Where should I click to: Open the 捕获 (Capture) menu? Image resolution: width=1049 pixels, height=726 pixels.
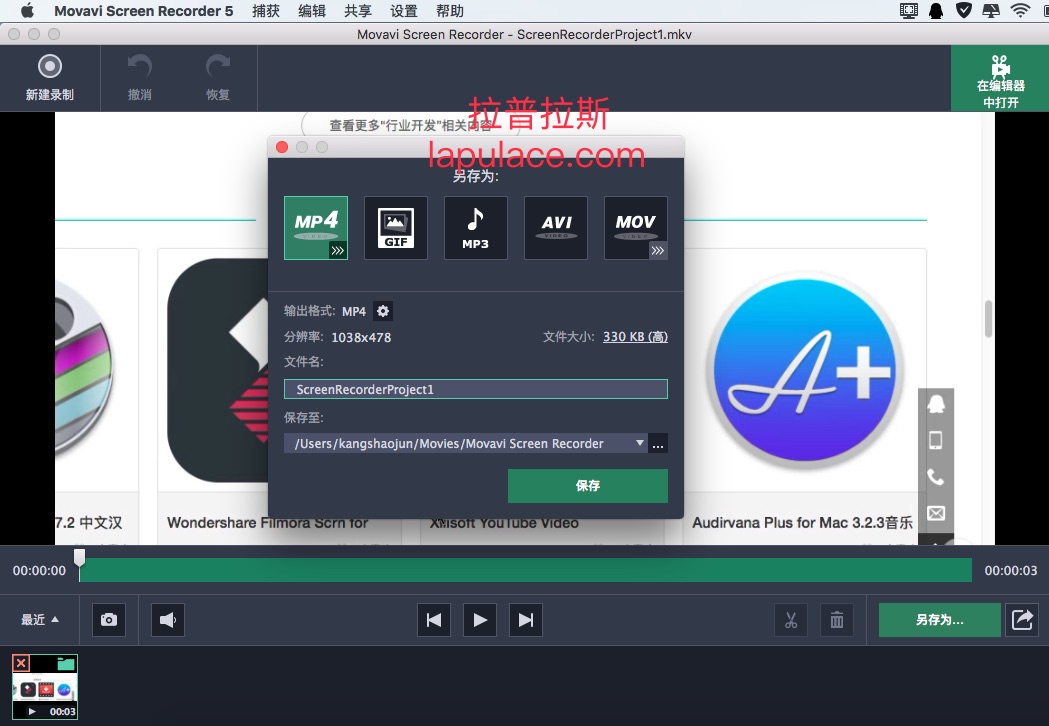[x=266, y=11]
